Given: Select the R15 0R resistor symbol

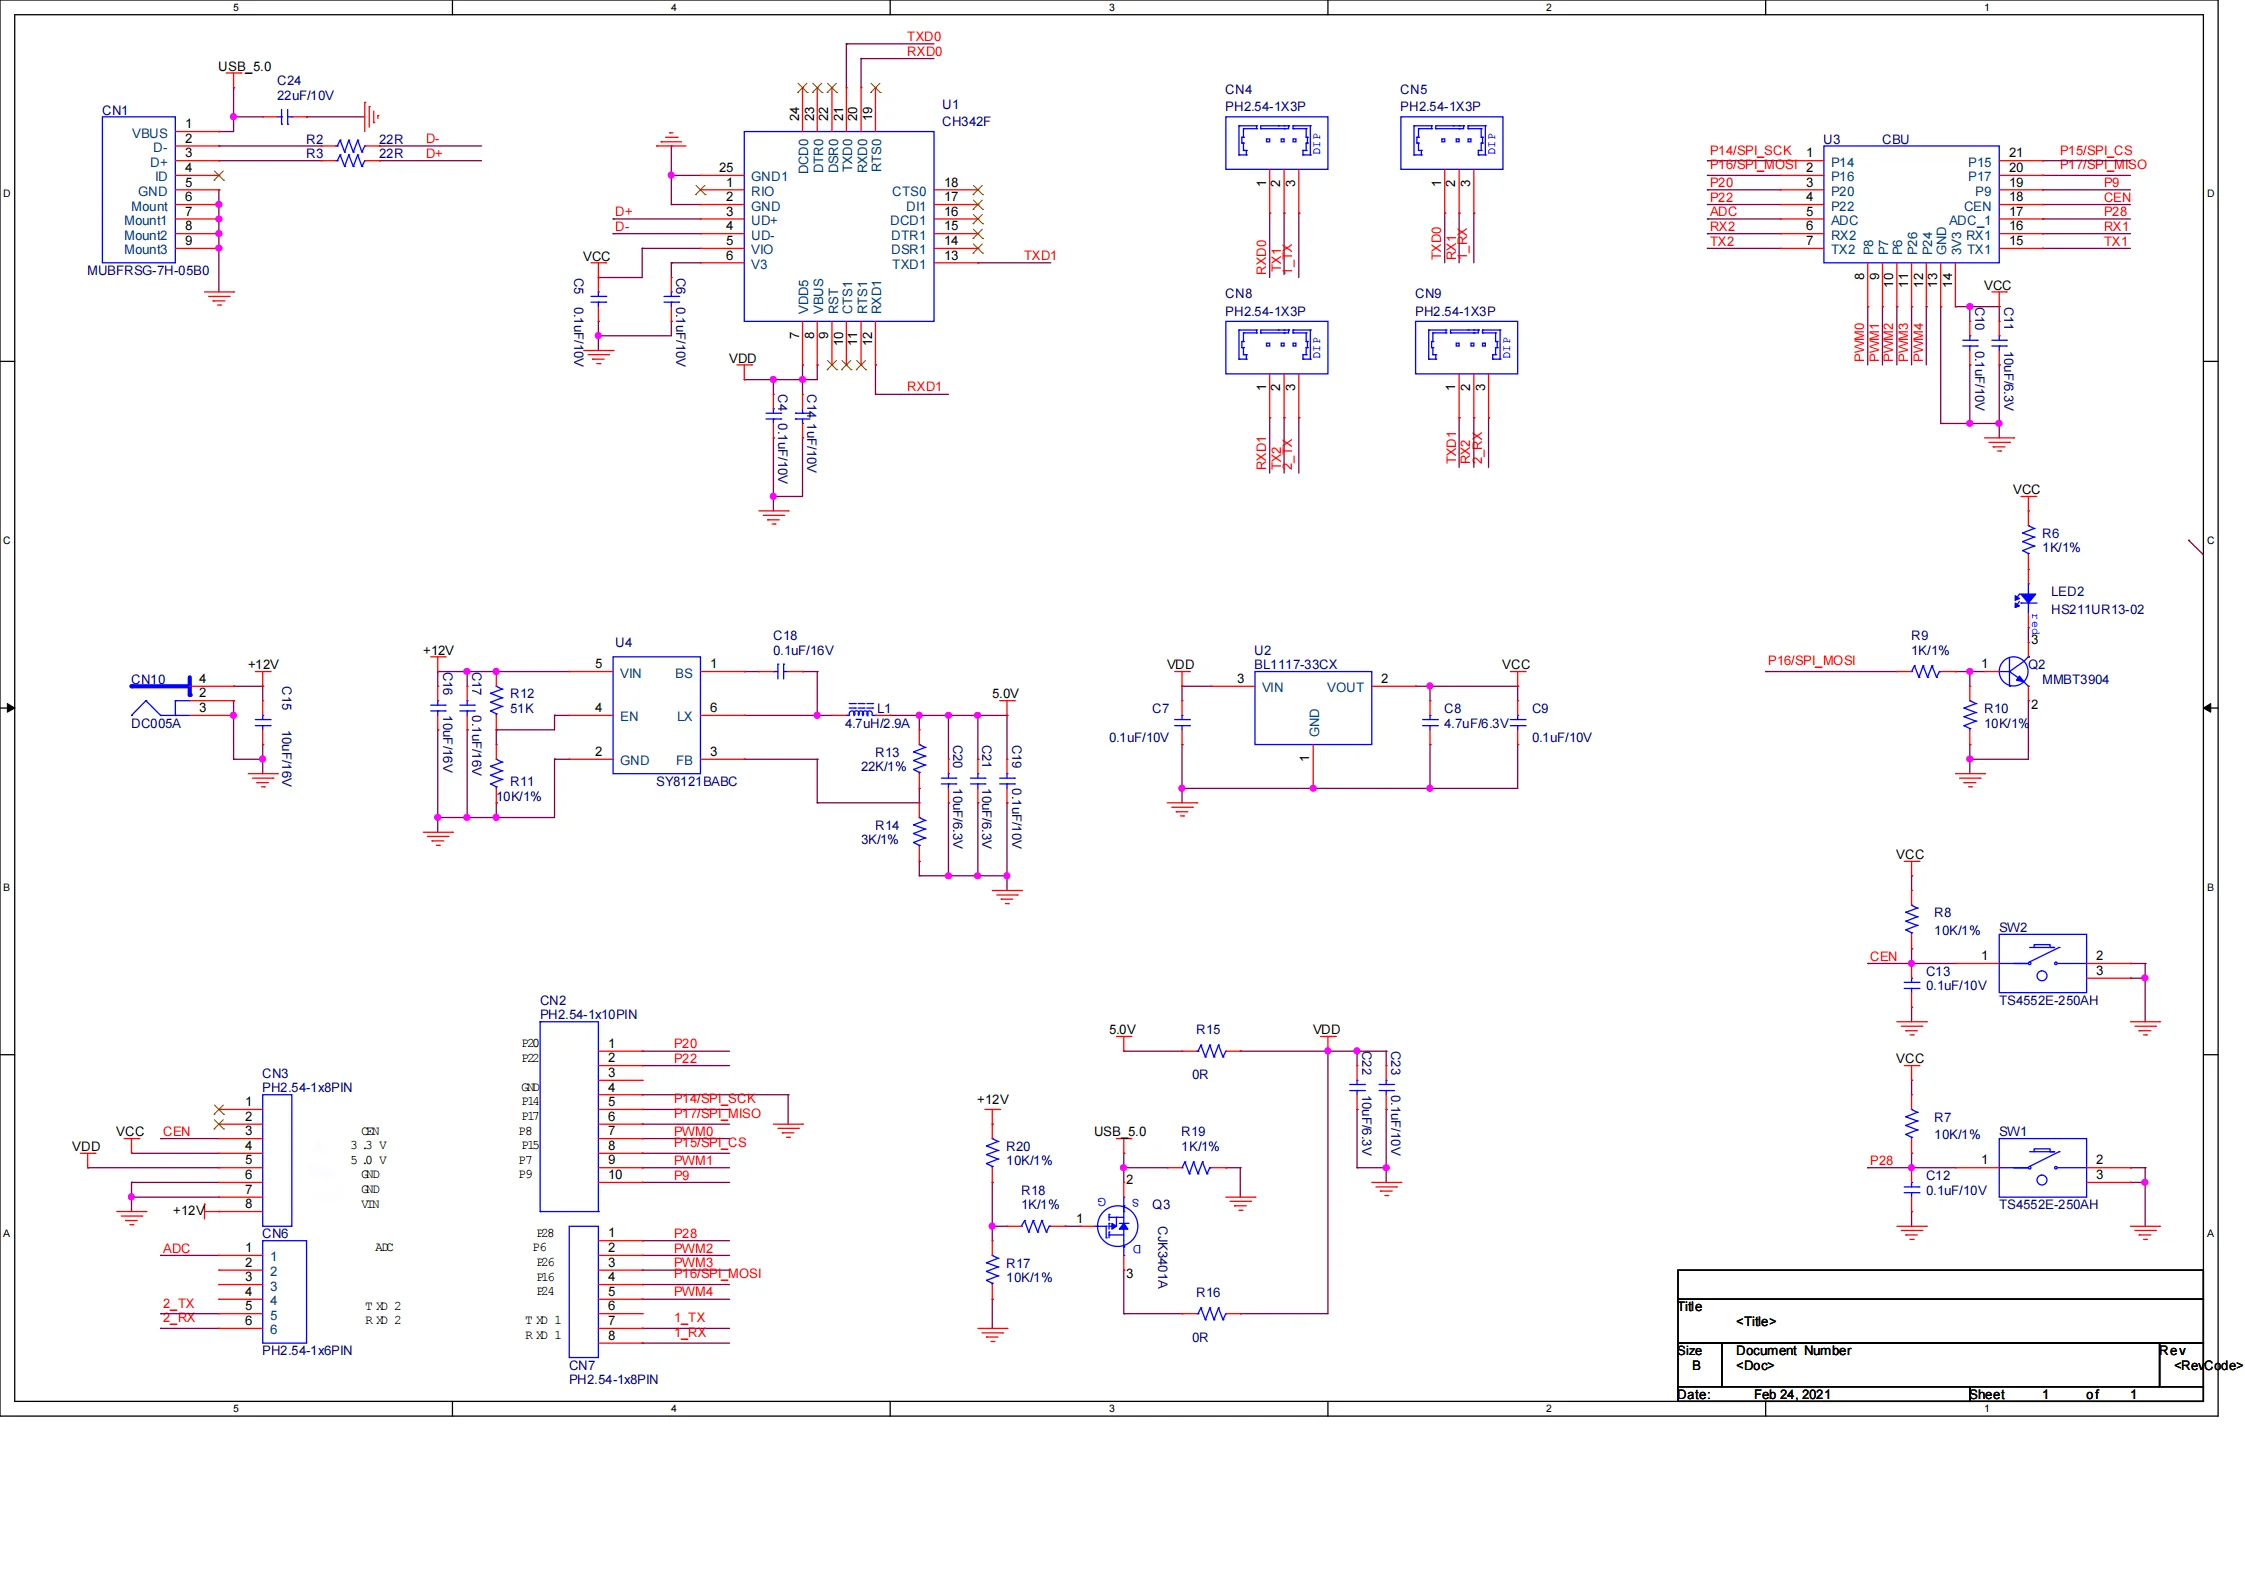Looking at the screenshot, I should pos(1211,1051).
